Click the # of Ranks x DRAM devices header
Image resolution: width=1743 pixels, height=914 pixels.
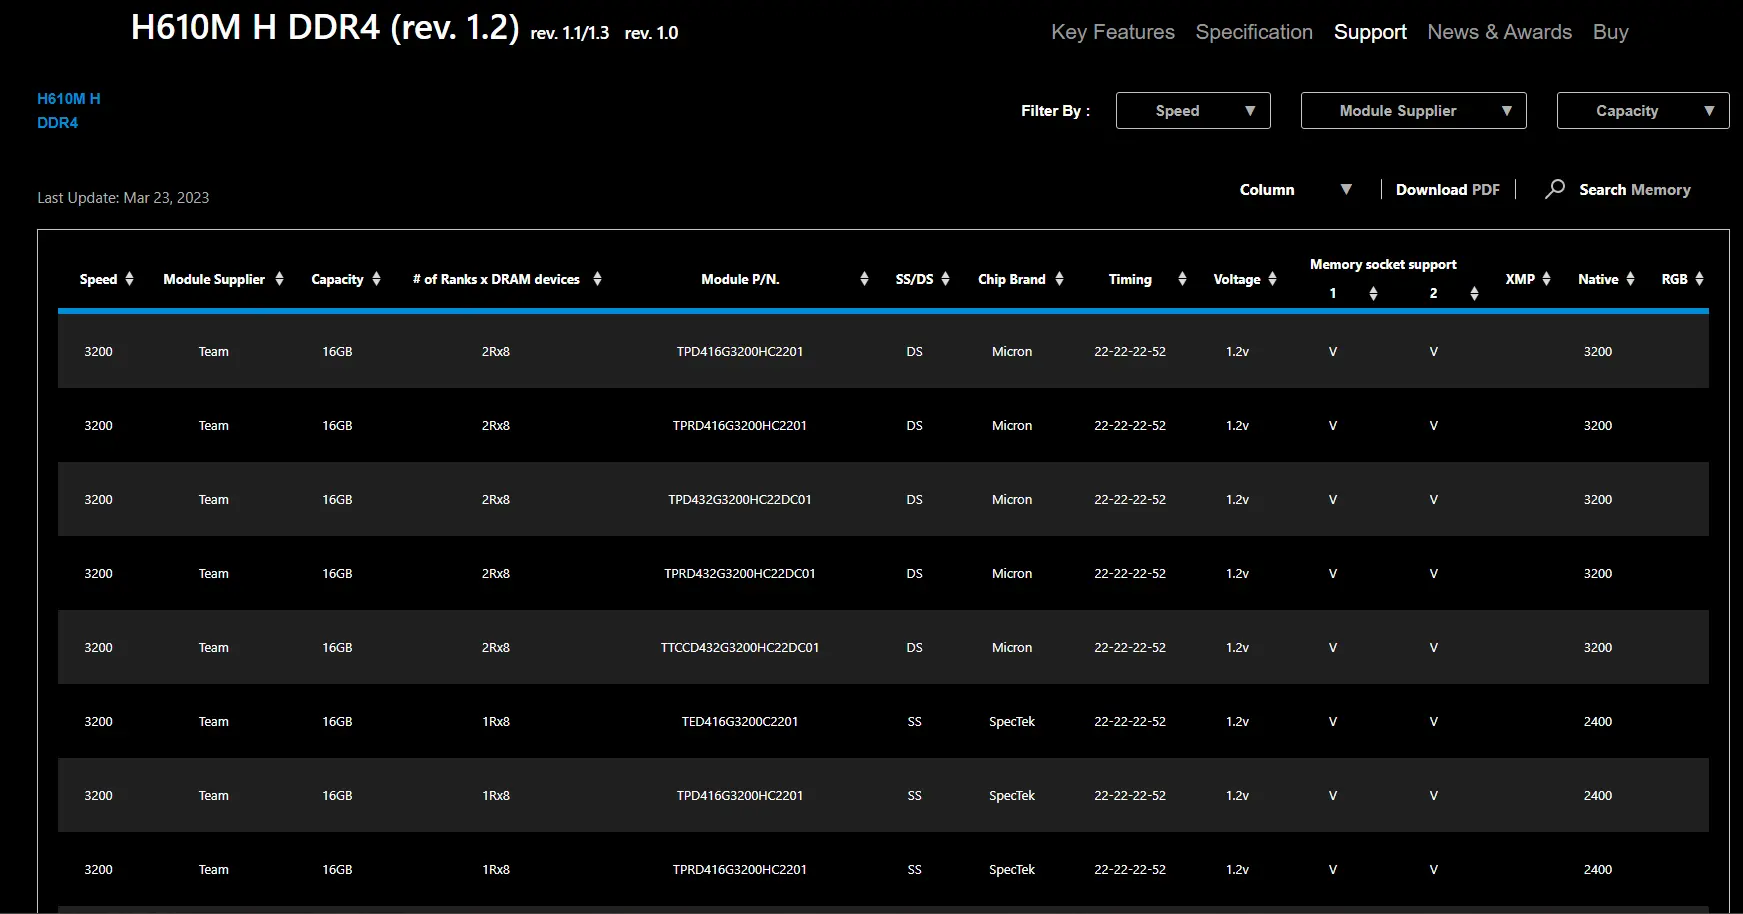(x=496, y=279)
